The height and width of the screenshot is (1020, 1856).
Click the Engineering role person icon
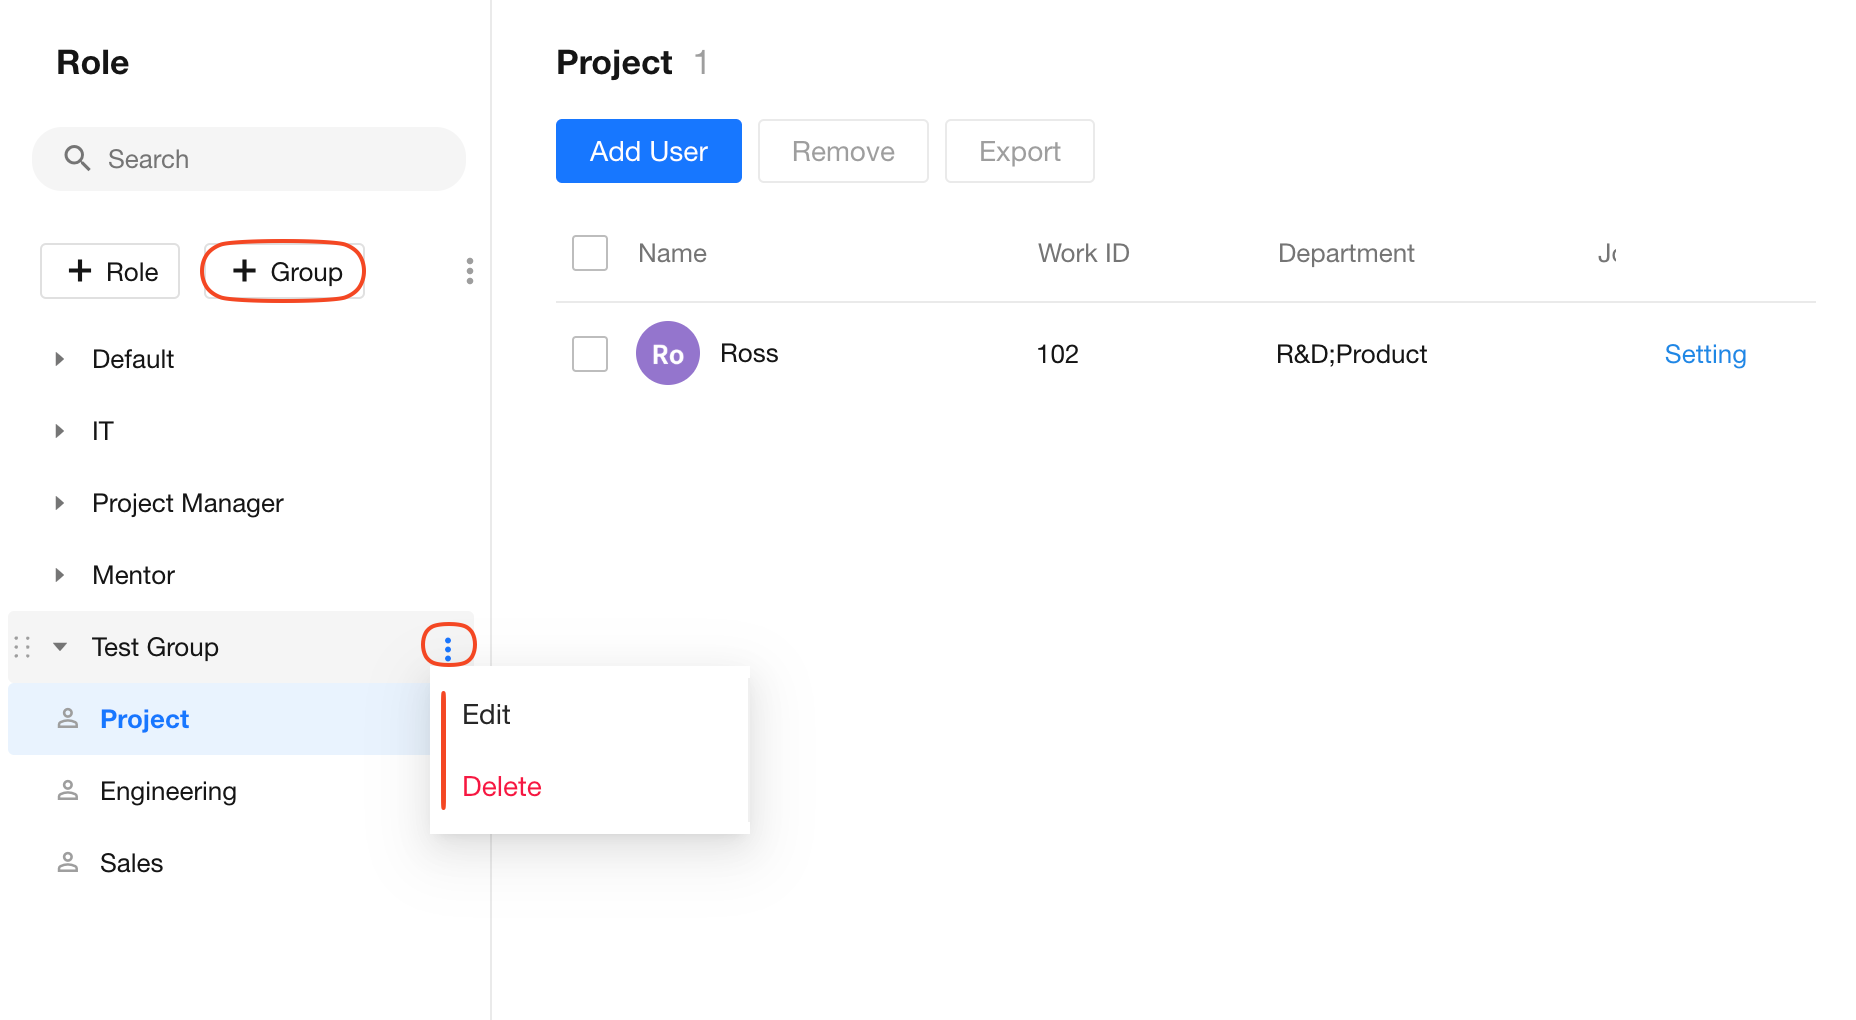pyautogui.click(x=68, y=791)
